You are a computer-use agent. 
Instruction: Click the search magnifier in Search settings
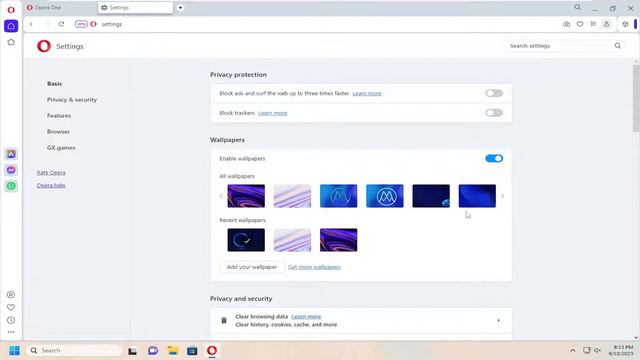tap(618, 46)
